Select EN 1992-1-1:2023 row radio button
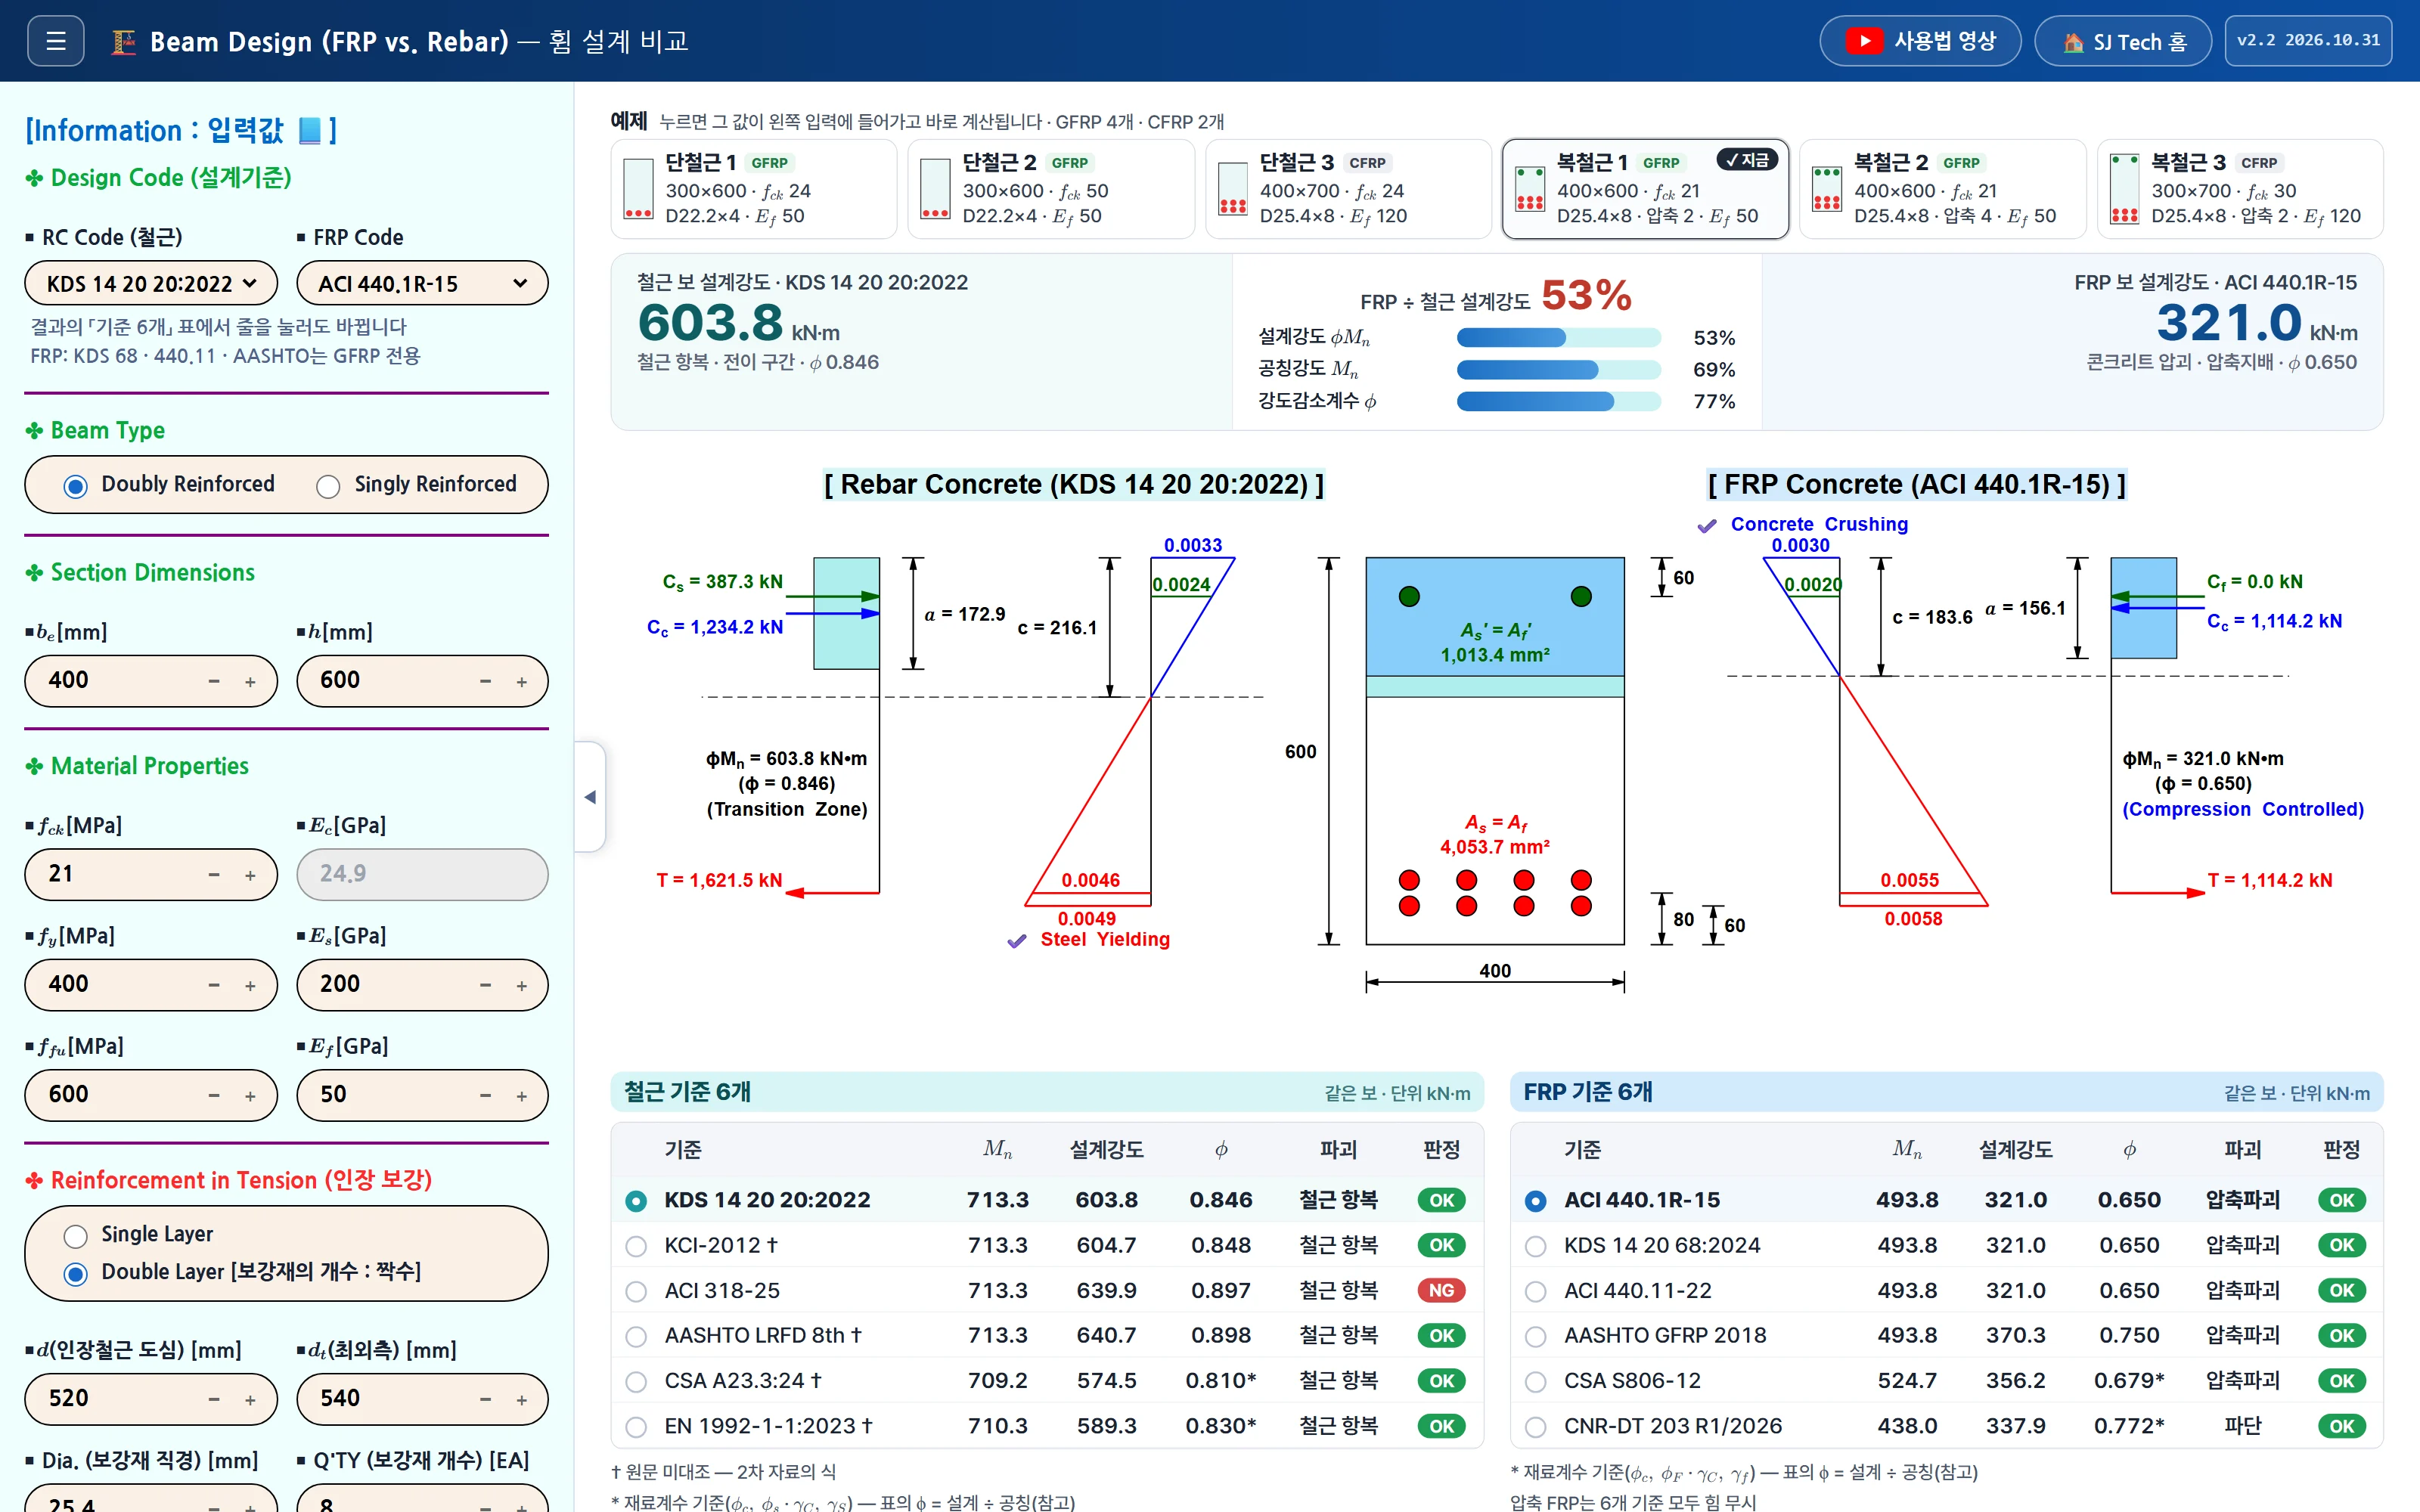The width and height of the screenshot is (2420, 1512). 636,1426
